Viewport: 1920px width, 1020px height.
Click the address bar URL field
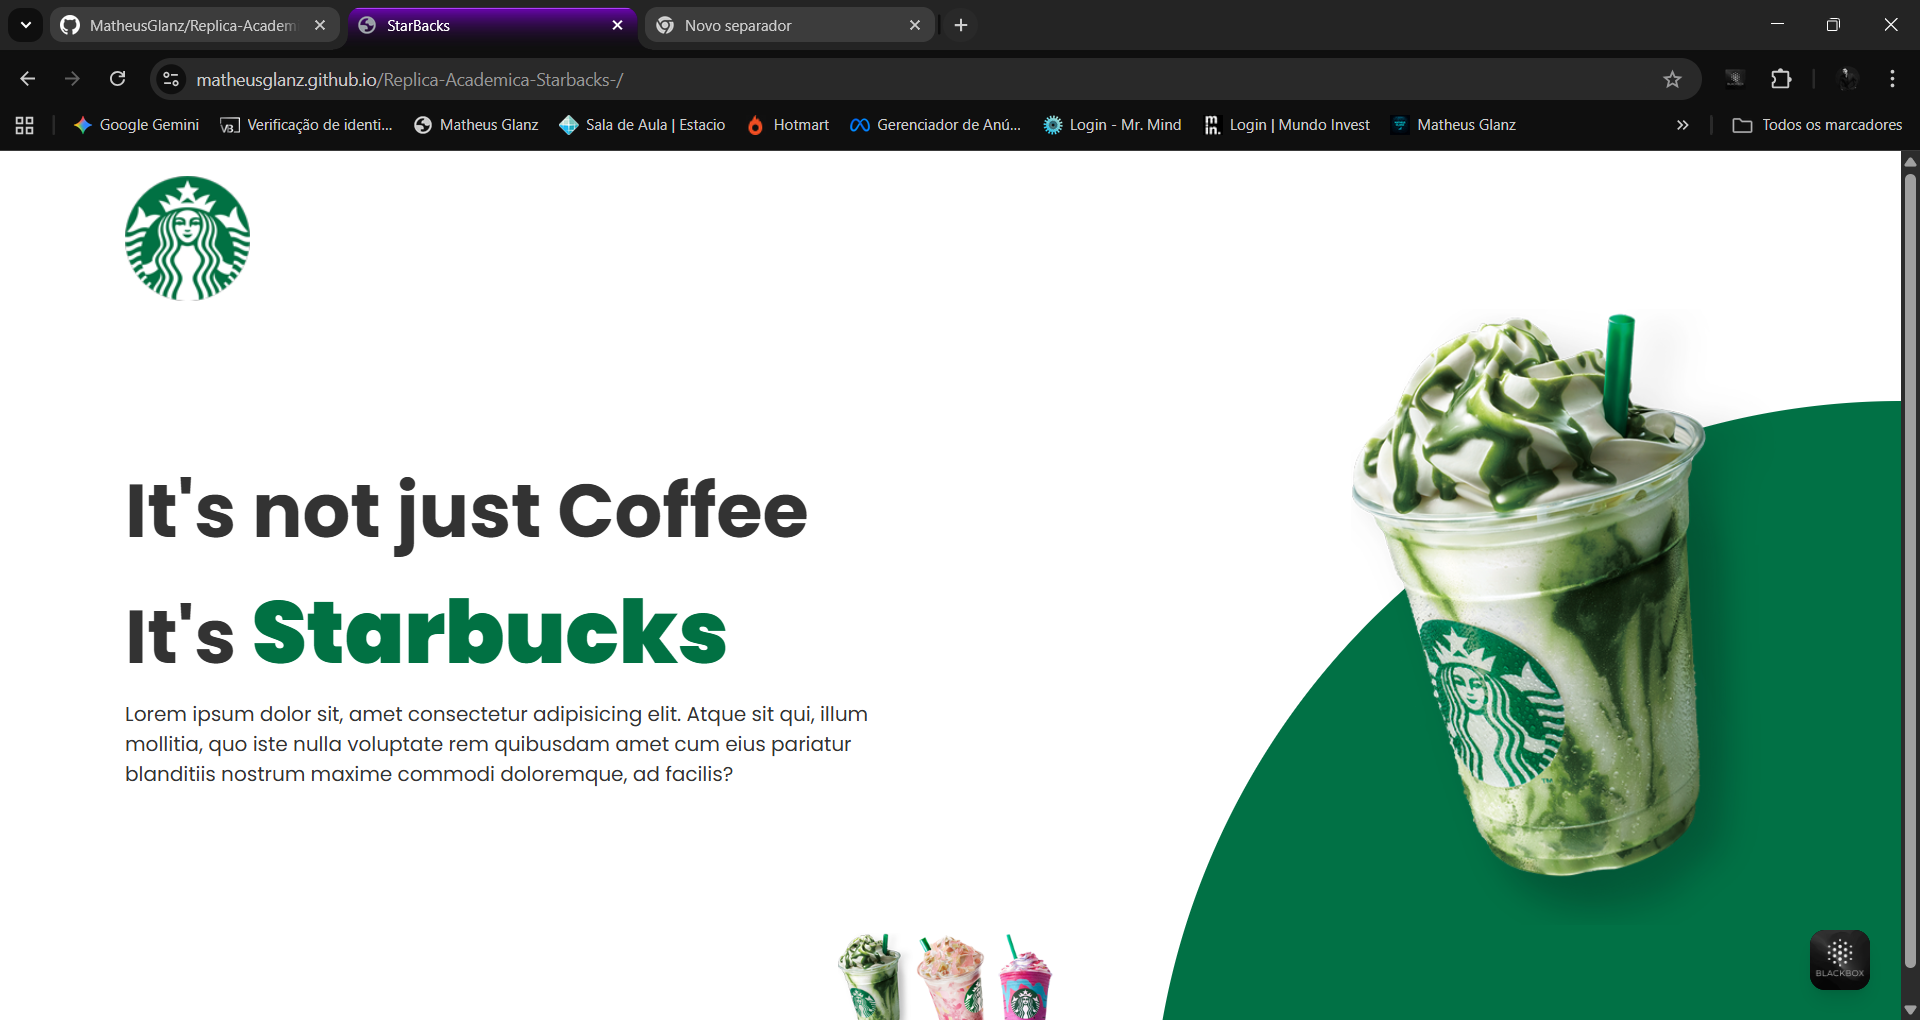[x=900, y=79]
